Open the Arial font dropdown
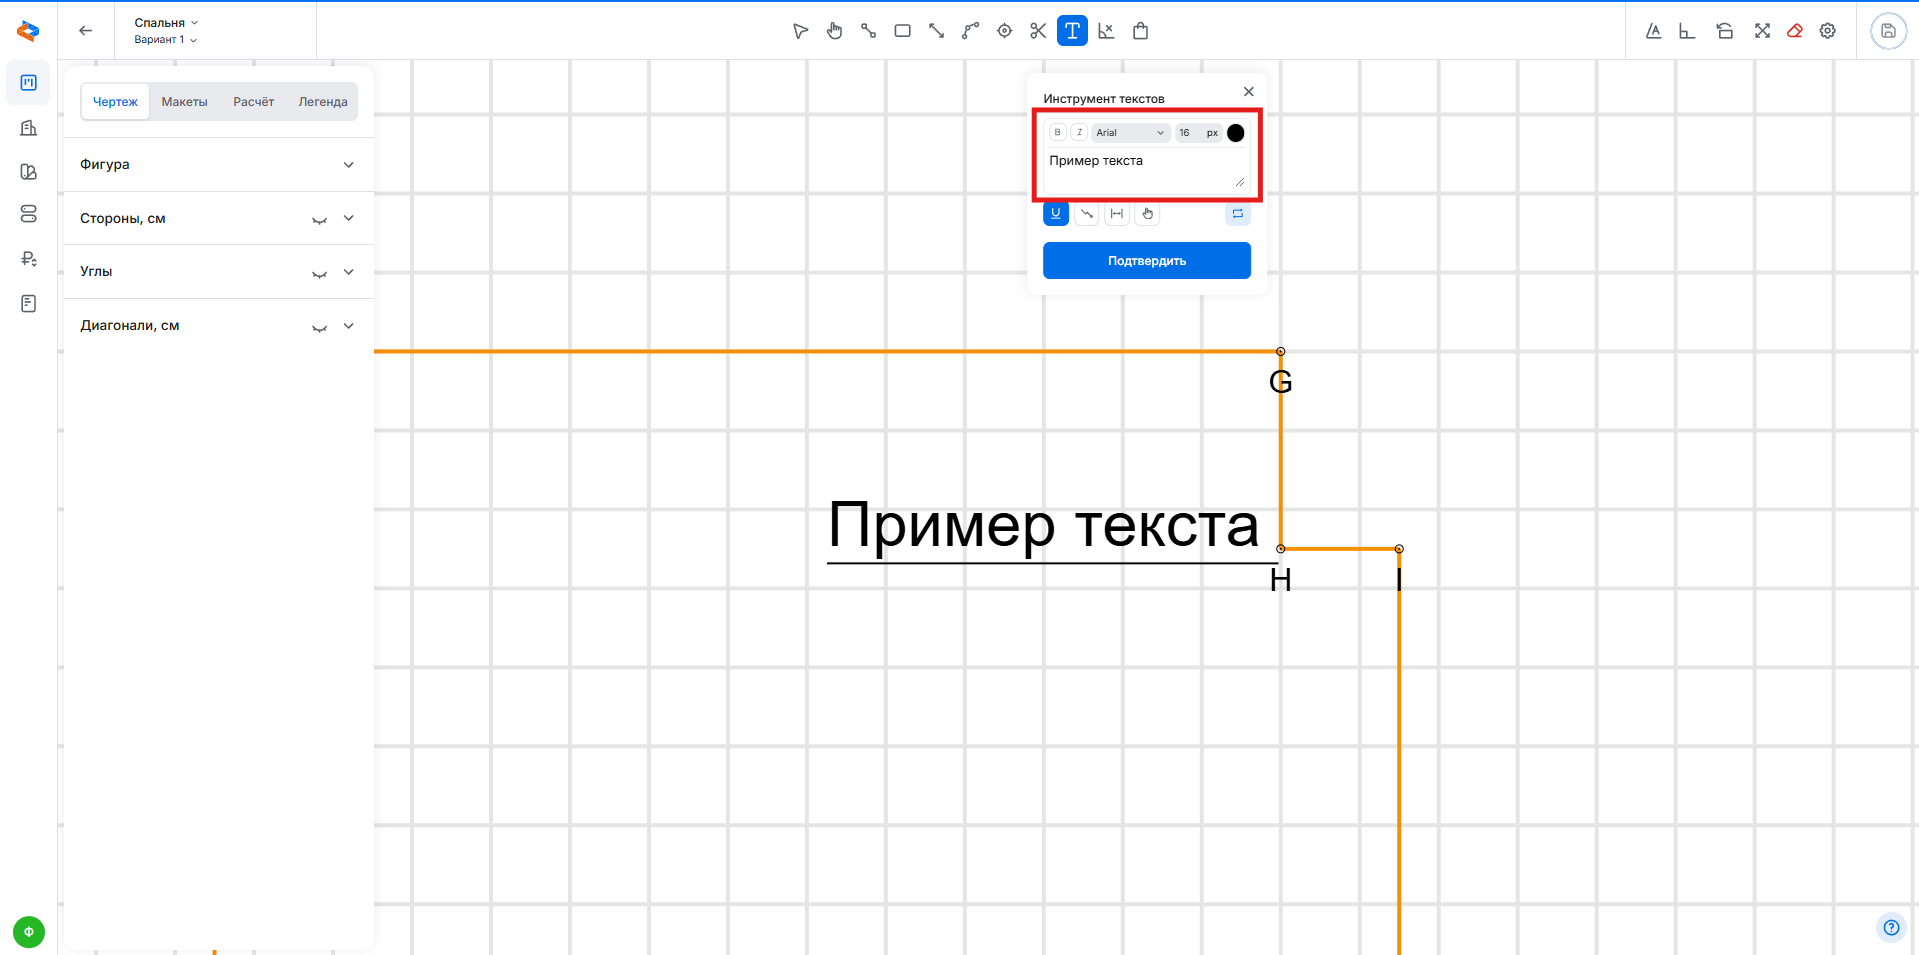This screenshot has width=1919, height=955. coord(1130,133)
